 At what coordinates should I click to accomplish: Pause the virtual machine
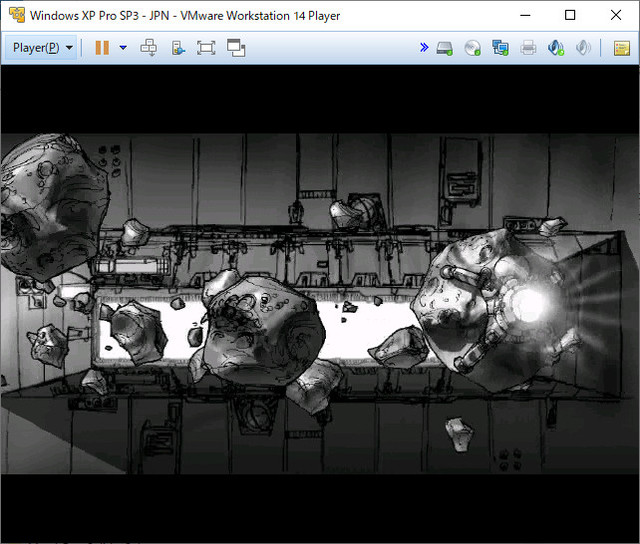pos(102,48)
